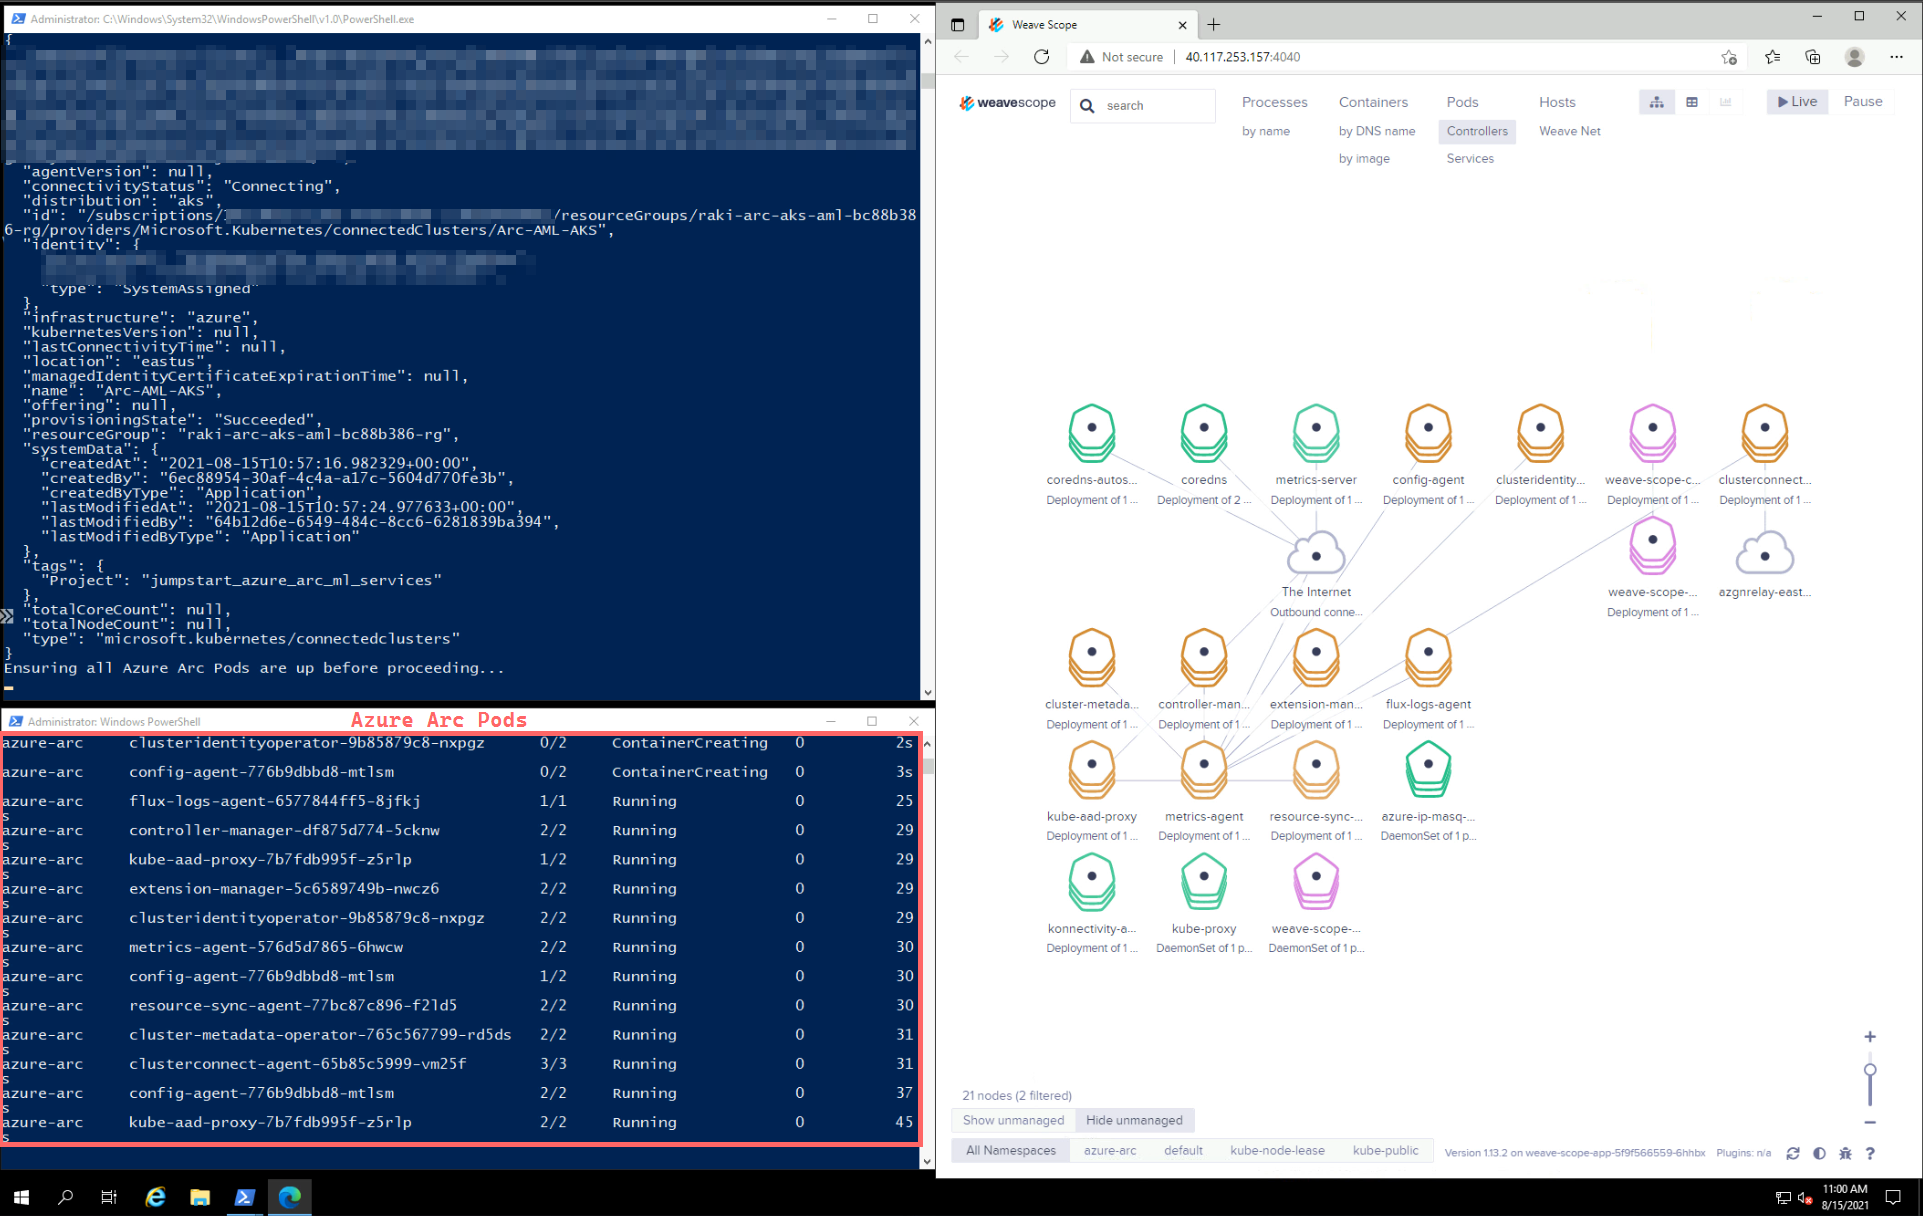Viewport: 1923px width, 1216px height.
Task: Select Show unmanaged filter
Action: [x=1013, y=1120]
